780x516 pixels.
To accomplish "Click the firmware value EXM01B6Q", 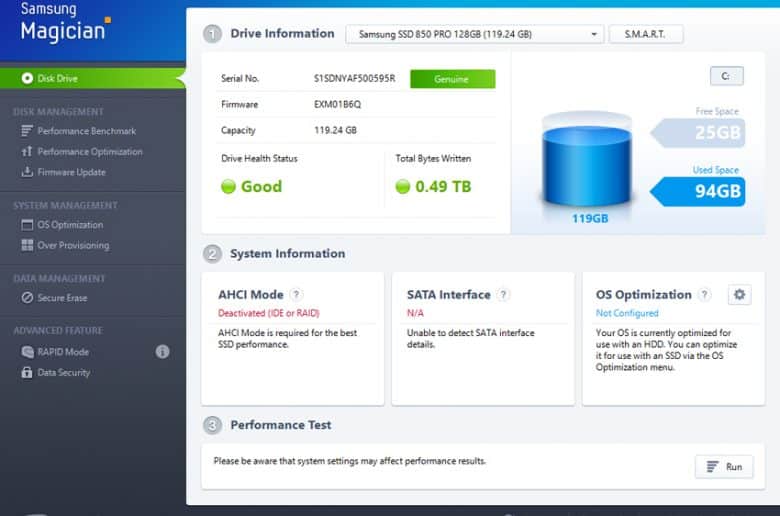I will click(x=337, y=104).
